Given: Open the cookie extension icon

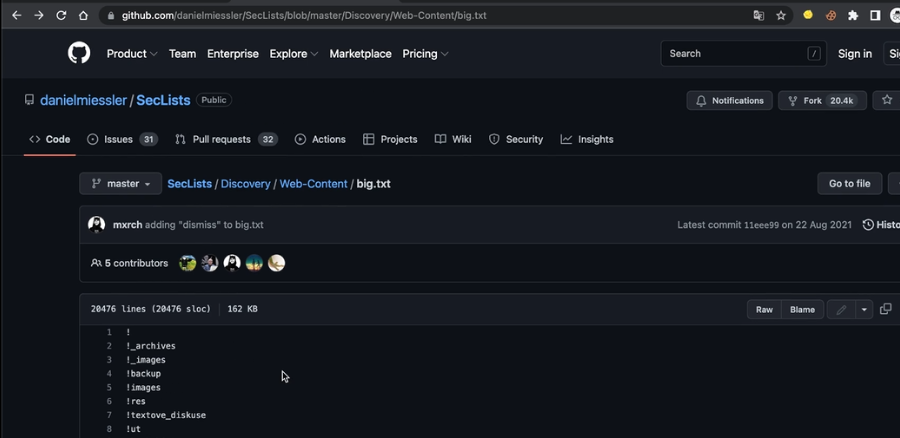Looking at the screenshot, I should [x=831, y=15].
